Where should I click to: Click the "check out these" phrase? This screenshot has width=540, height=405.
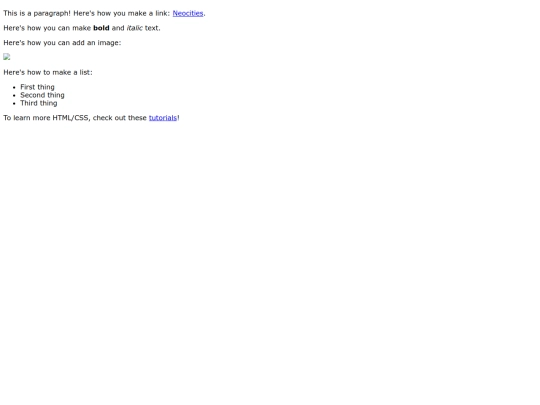point(120,118)
